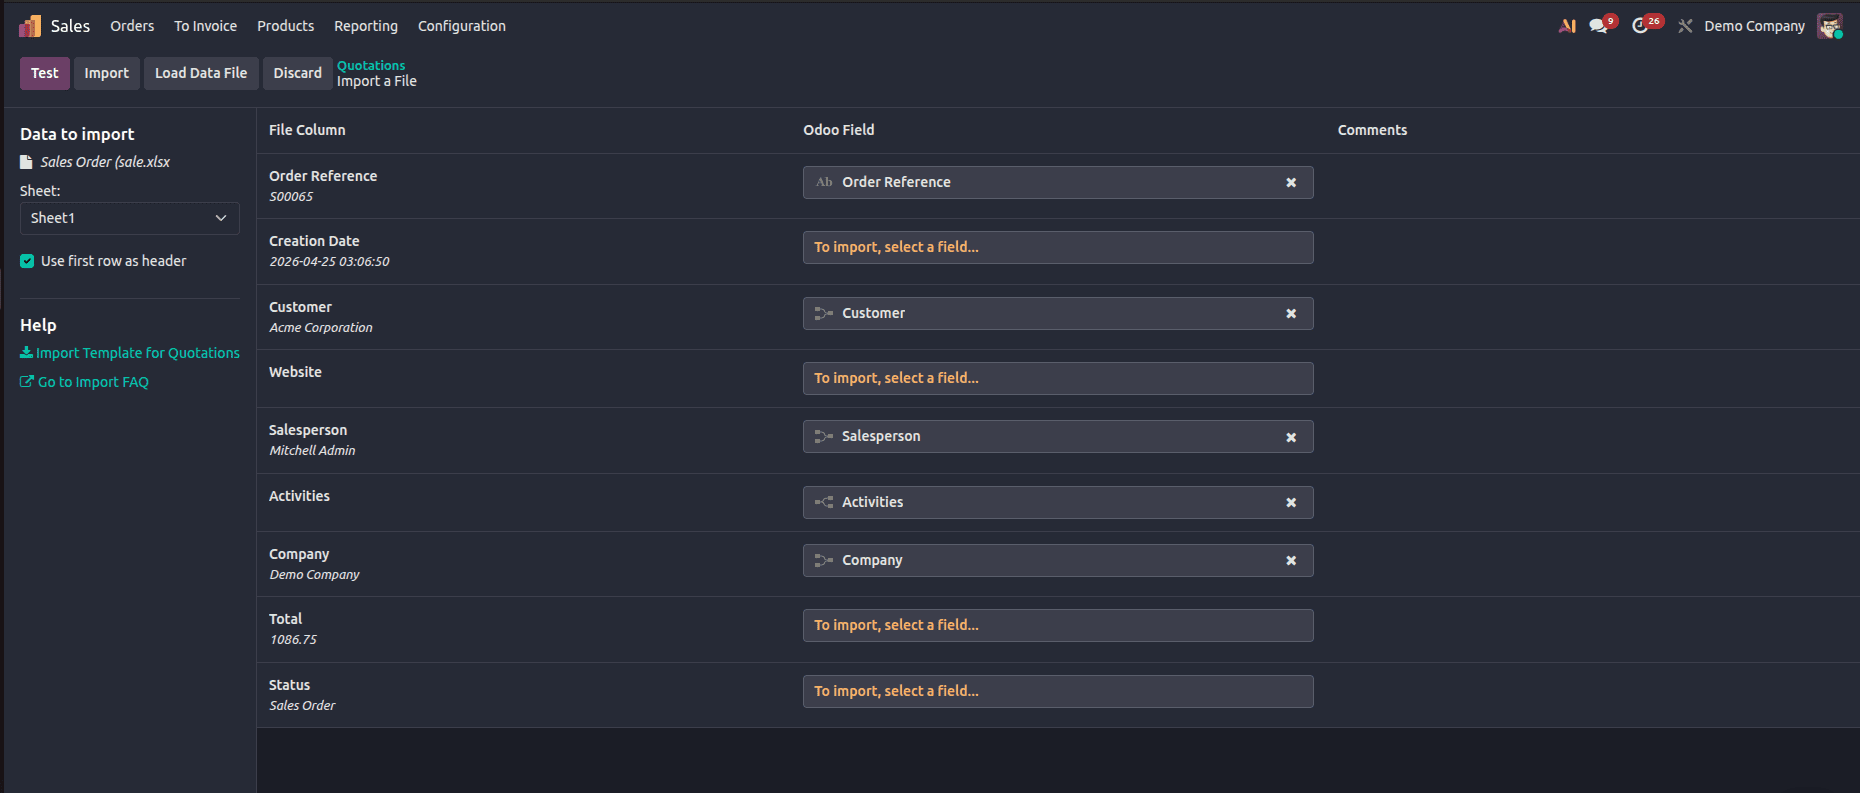1860x793 pixels.
Task: Click the relation icon in the Company field
Action: [x=824, y=560]
